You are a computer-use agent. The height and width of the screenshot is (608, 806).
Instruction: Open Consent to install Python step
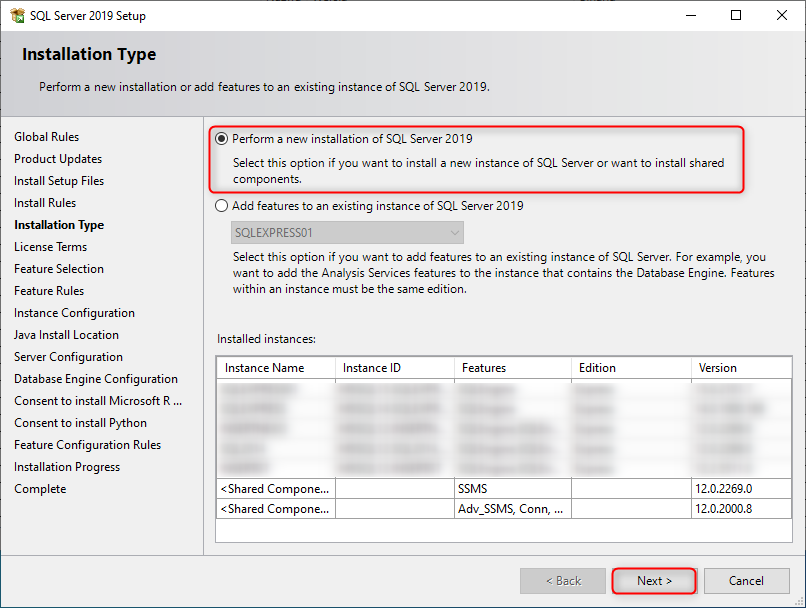(81, 423)
